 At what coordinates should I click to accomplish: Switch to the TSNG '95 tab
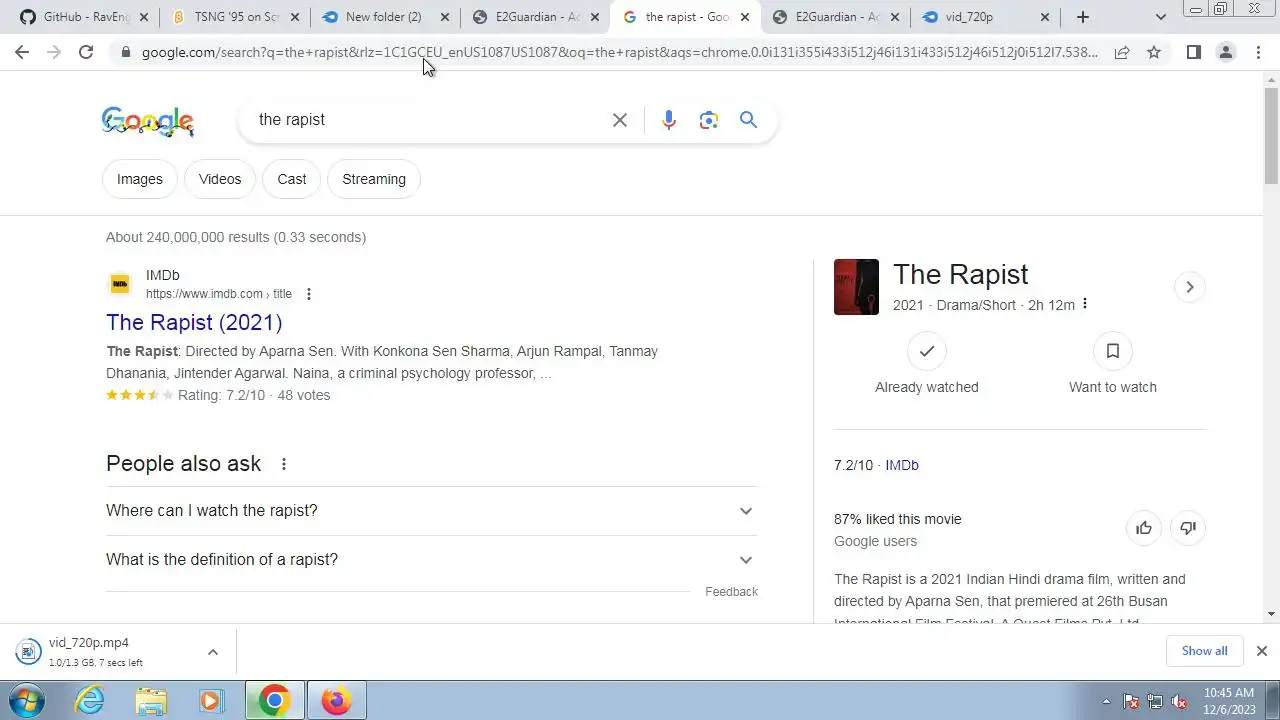pos(235,17)
